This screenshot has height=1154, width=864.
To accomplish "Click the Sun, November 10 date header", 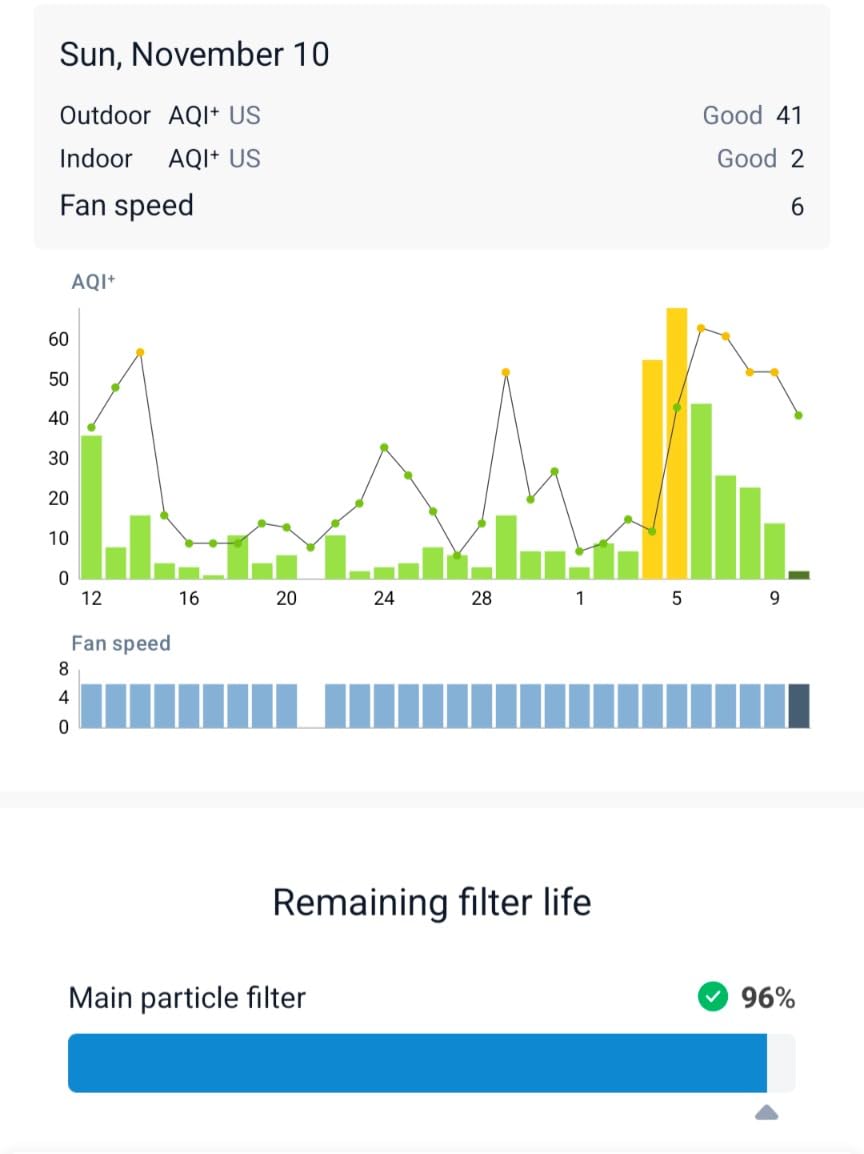I will pyautogui.click(x=194, y=54).
